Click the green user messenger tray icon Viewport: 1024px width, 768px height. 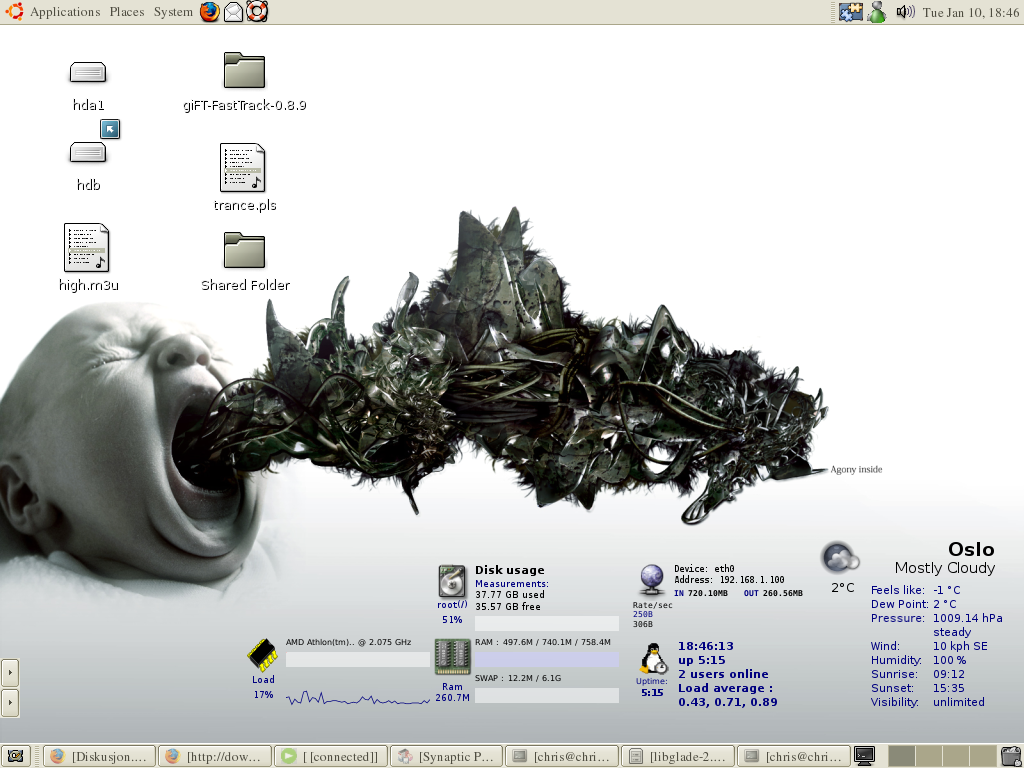[877, 12]
